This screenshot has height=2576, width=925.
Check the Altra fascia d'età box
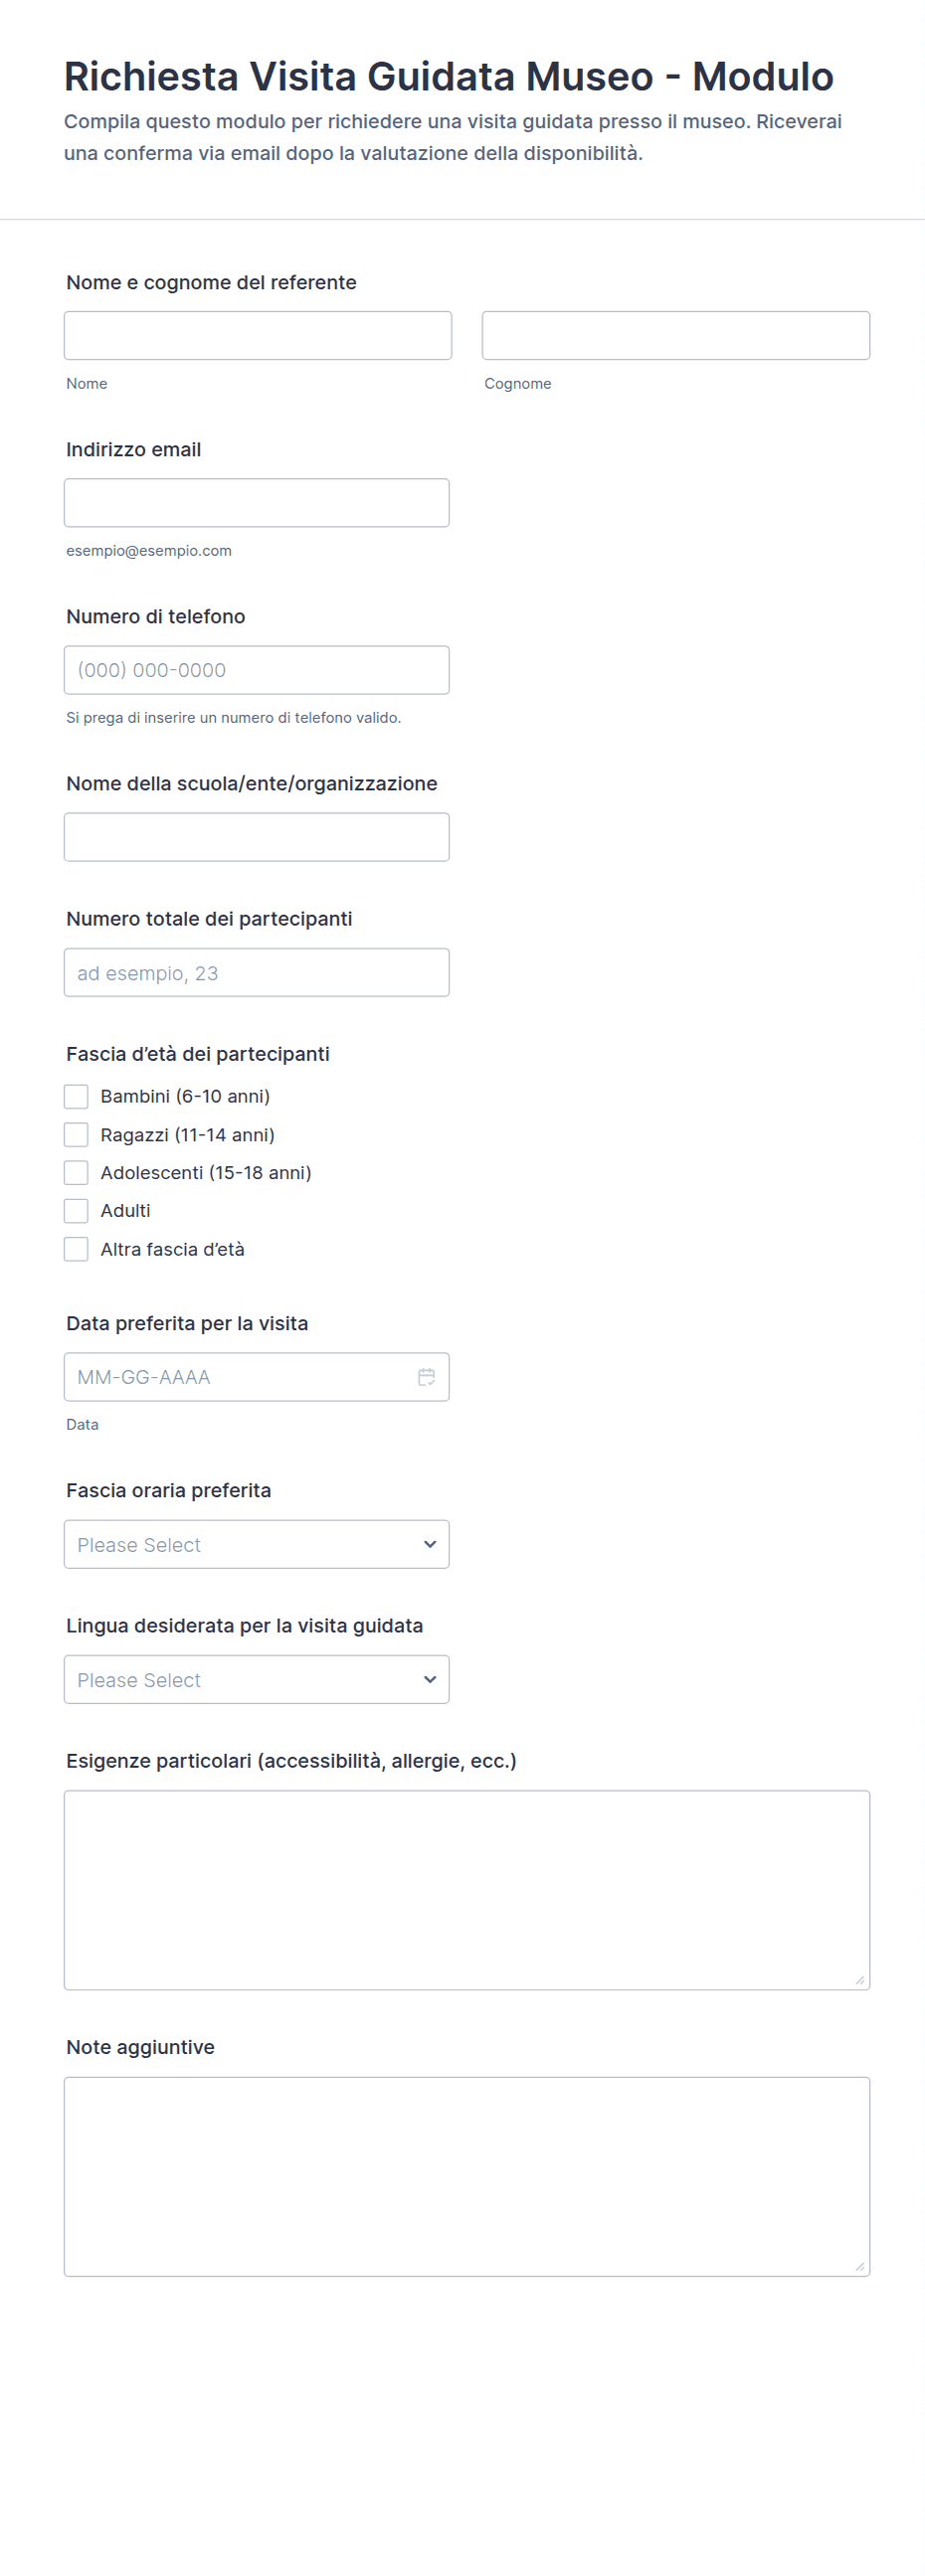pos(76,1249)
